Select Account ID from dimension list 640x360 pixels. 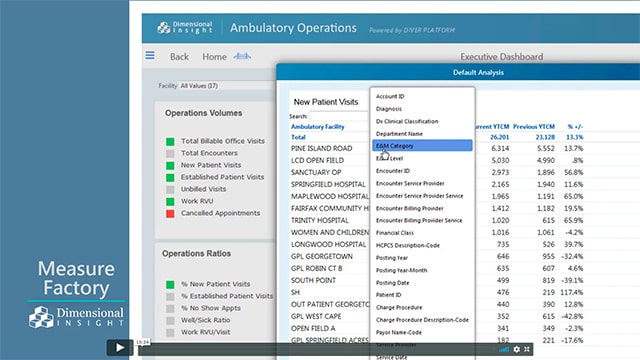pyautogui.click(x=390, y=96)
